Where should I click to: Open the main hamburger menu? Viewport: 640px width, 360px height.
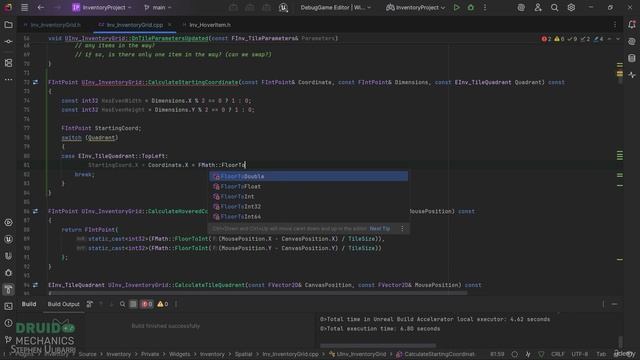coord(24,7)
